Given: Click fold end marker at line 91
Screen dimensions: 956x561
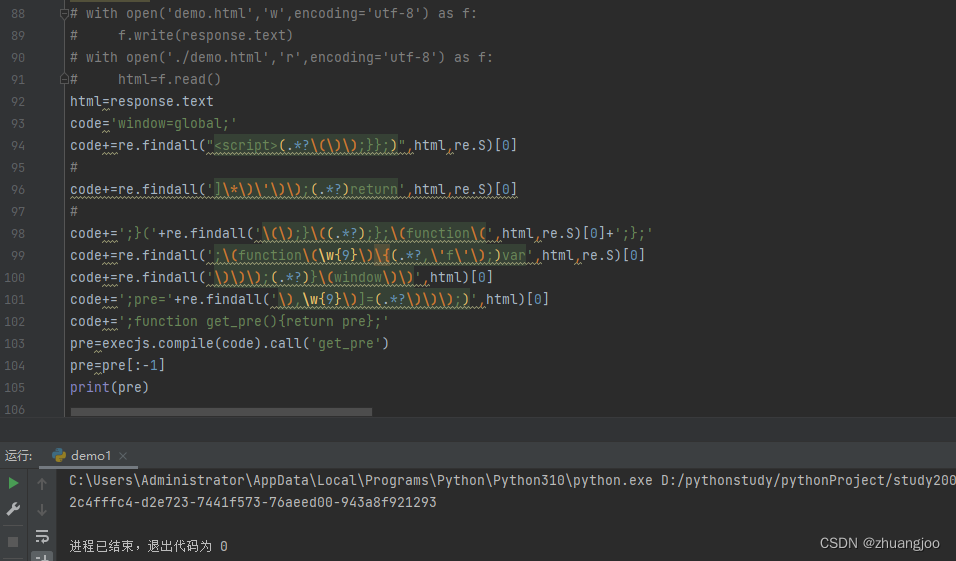Looking at the screenshot, I should tap(64, 79).
